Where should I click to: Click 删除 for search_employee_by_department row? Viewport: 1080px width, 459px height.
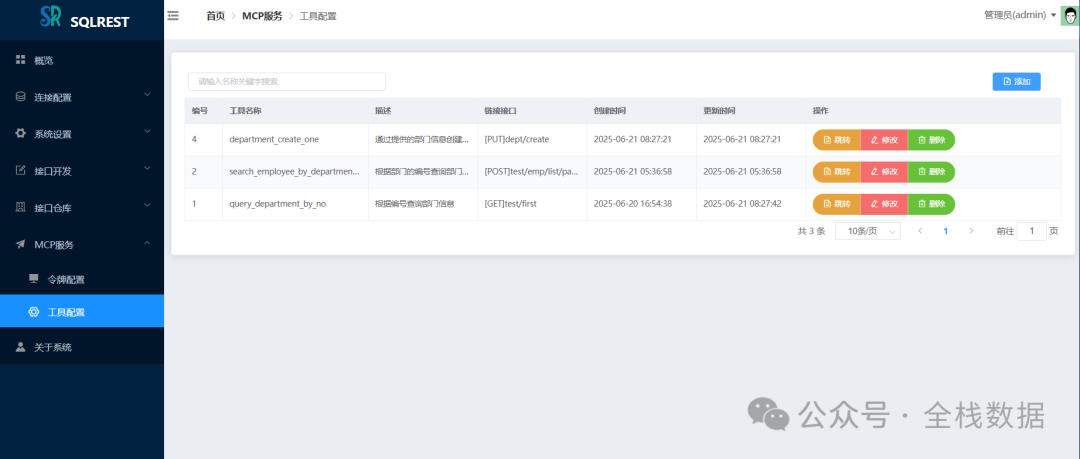point(931,172)
